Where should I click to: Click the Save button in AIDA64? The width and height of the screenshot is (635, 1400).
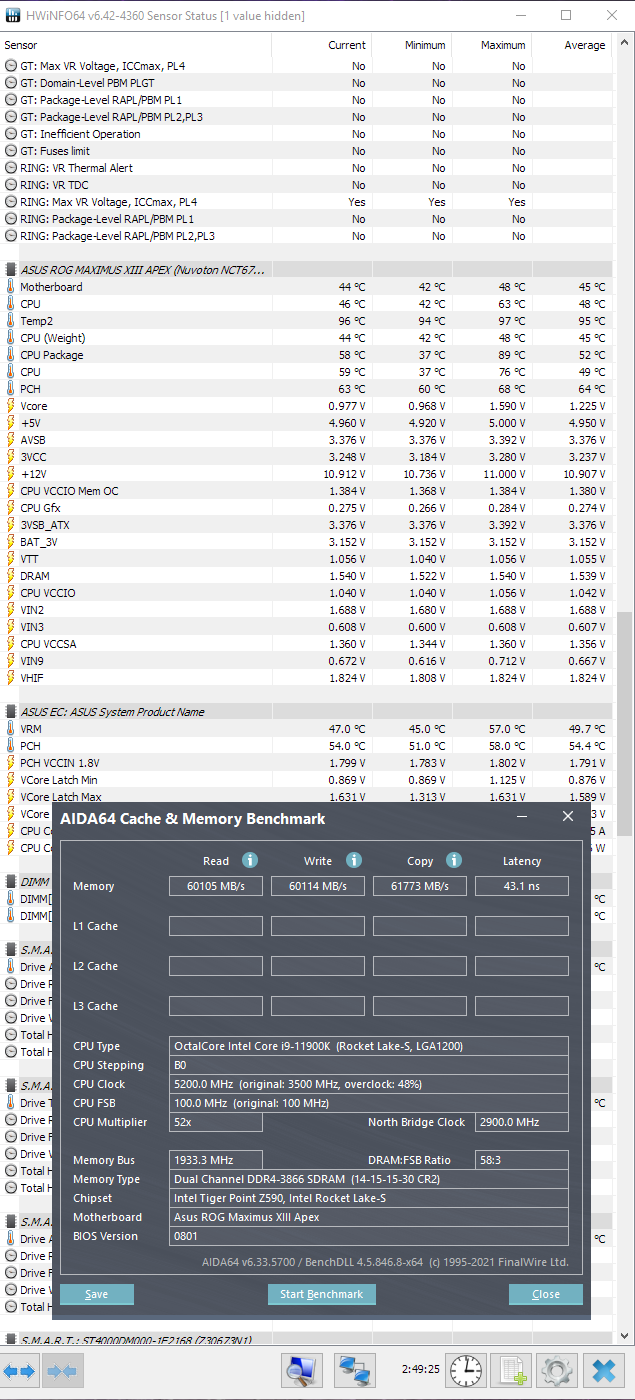pos(97,1294)
